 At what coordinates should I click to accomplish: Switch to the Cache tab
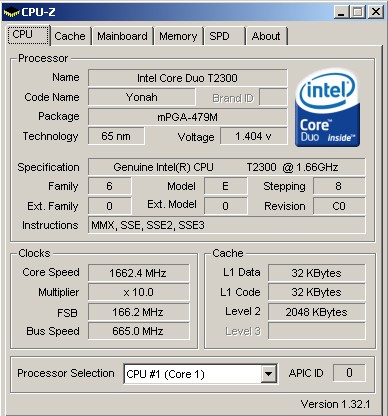tap(70, 36)
